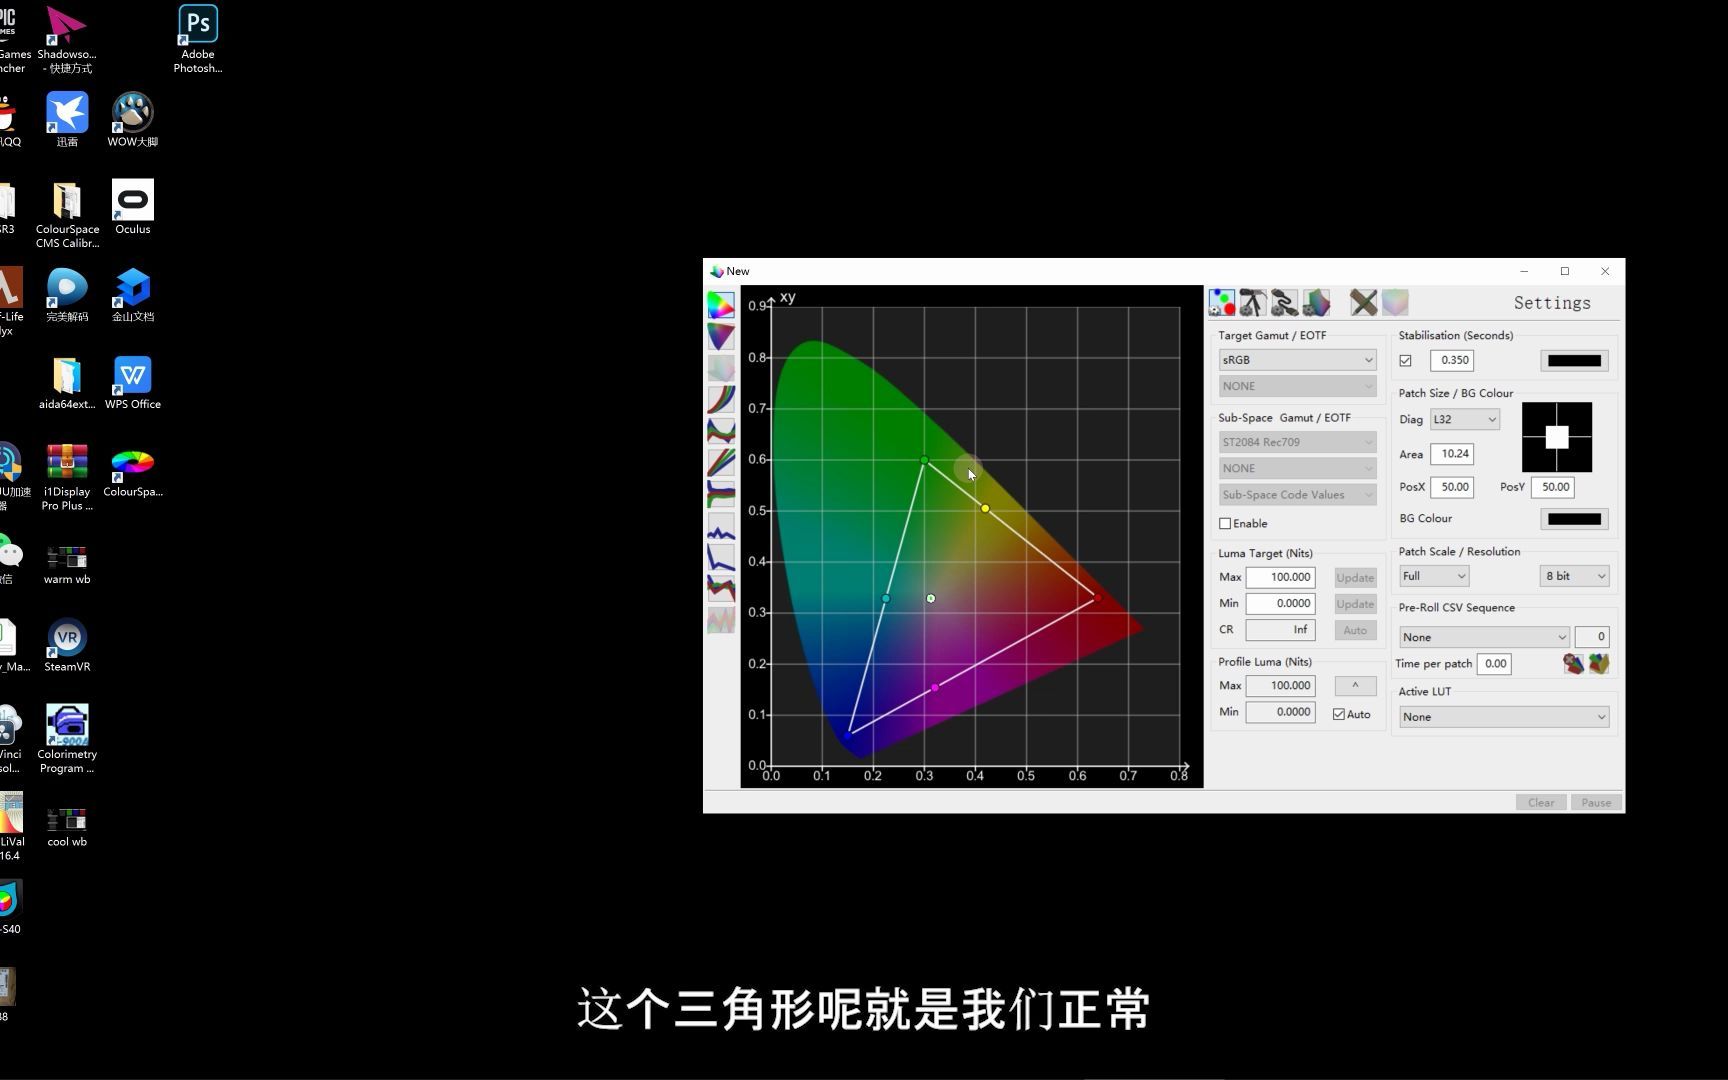1728x1080 pixels.
Task: Open the Active LUT None dropdown
Action: [x=1502, y=716]
